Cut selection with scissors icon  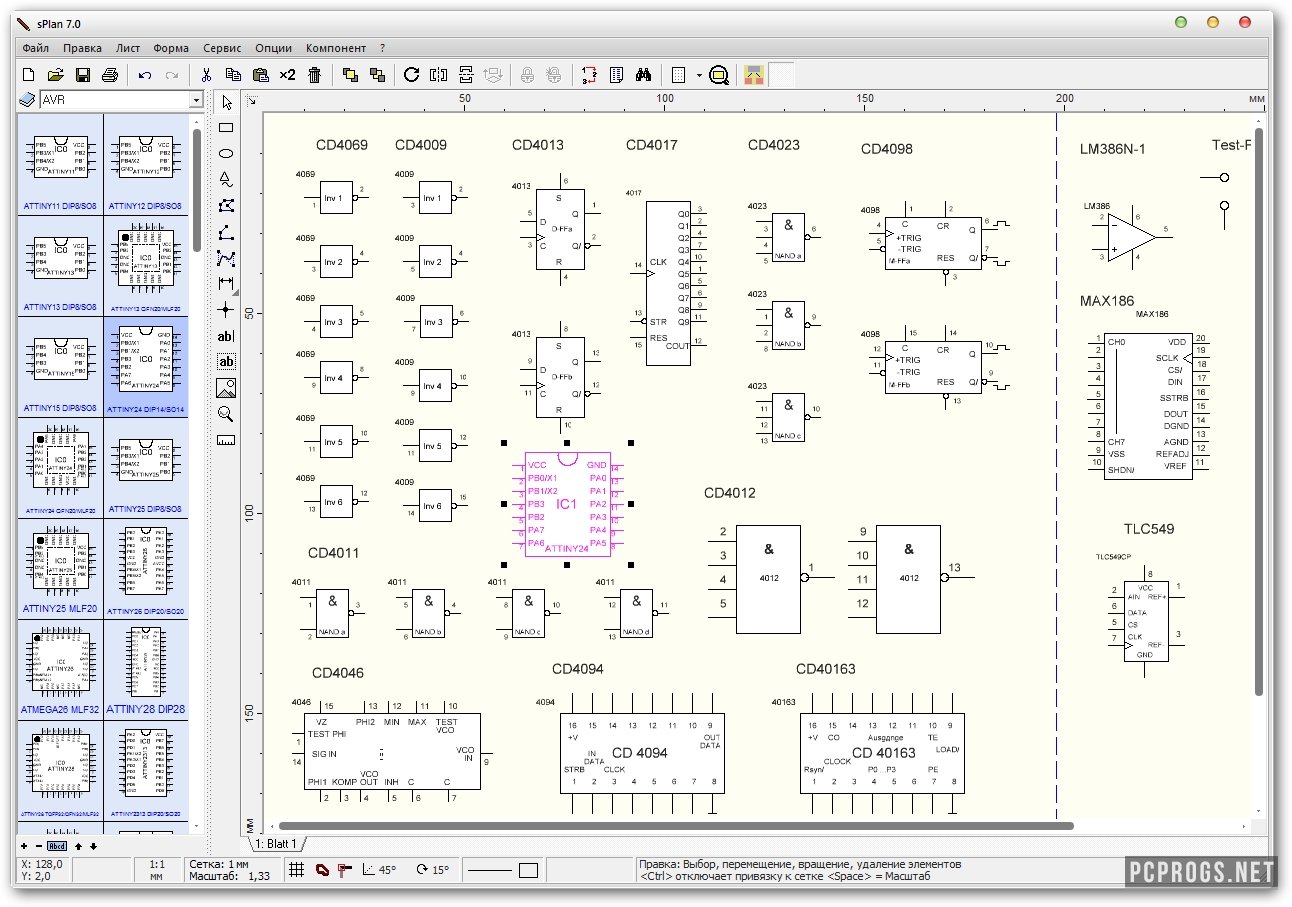(206, 75)
